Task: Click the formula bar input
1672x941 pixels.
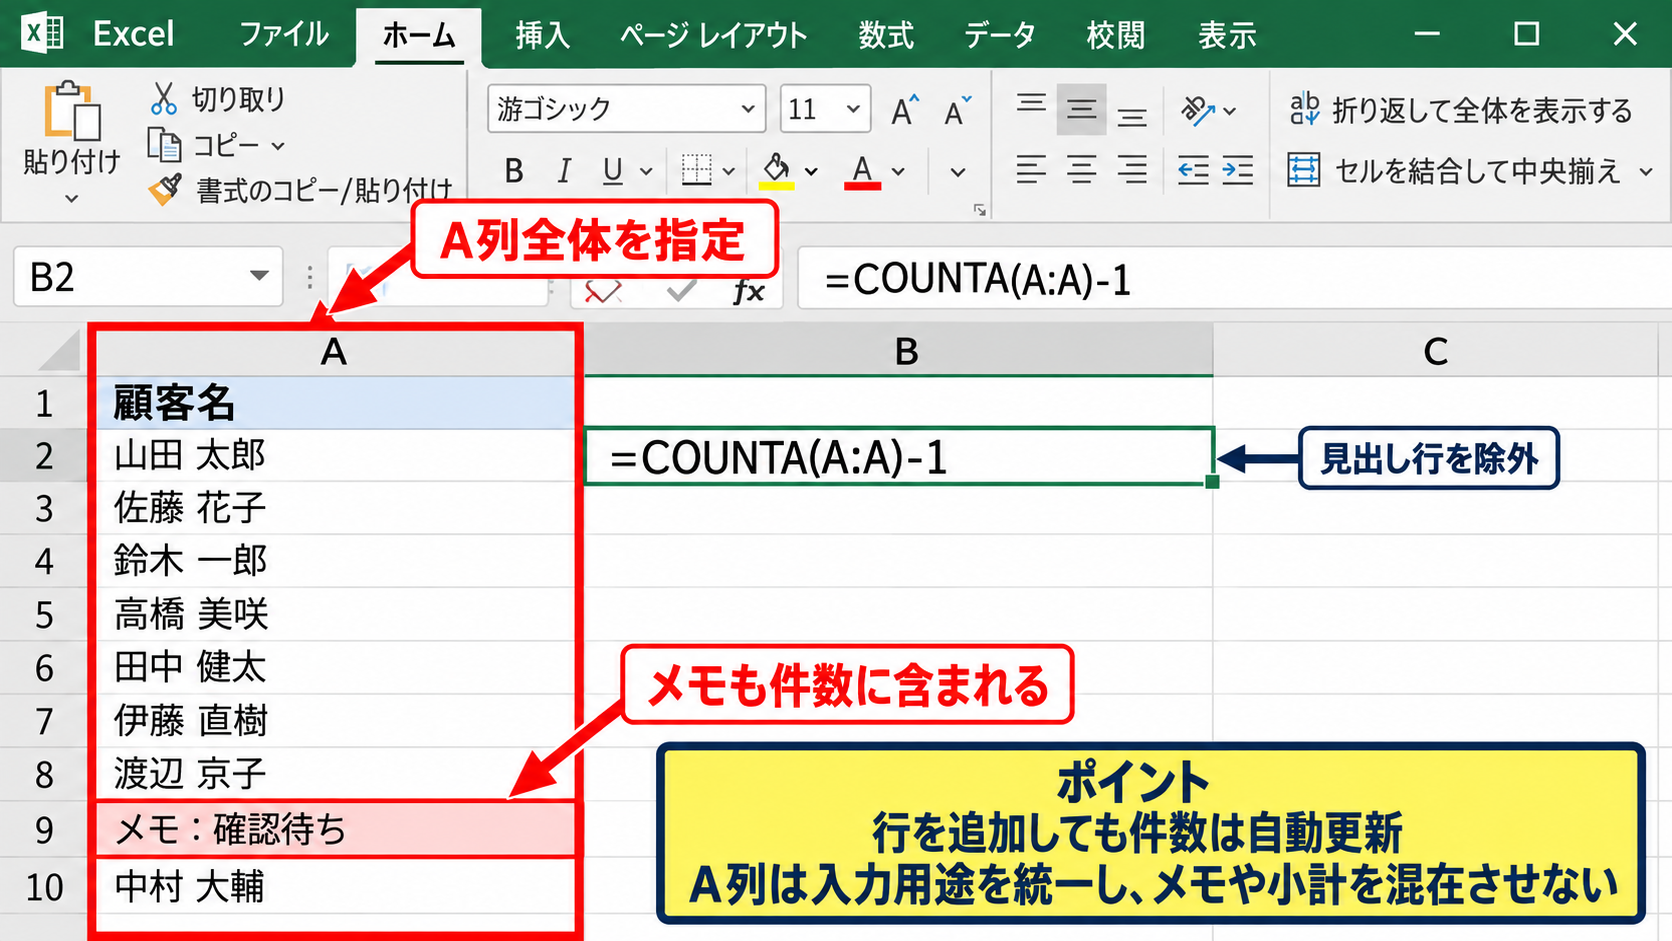Action: [1234, 278]
